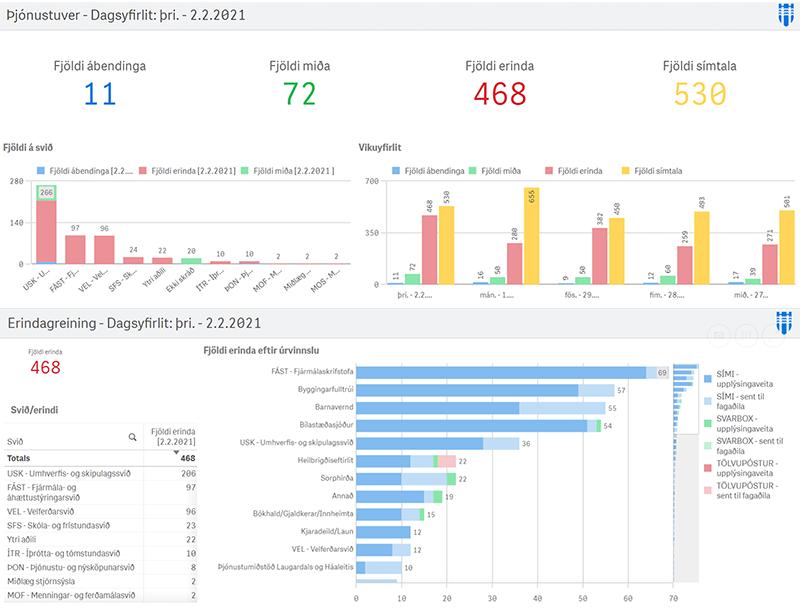Select the Sorphirða bar with 22

(406, 479)
